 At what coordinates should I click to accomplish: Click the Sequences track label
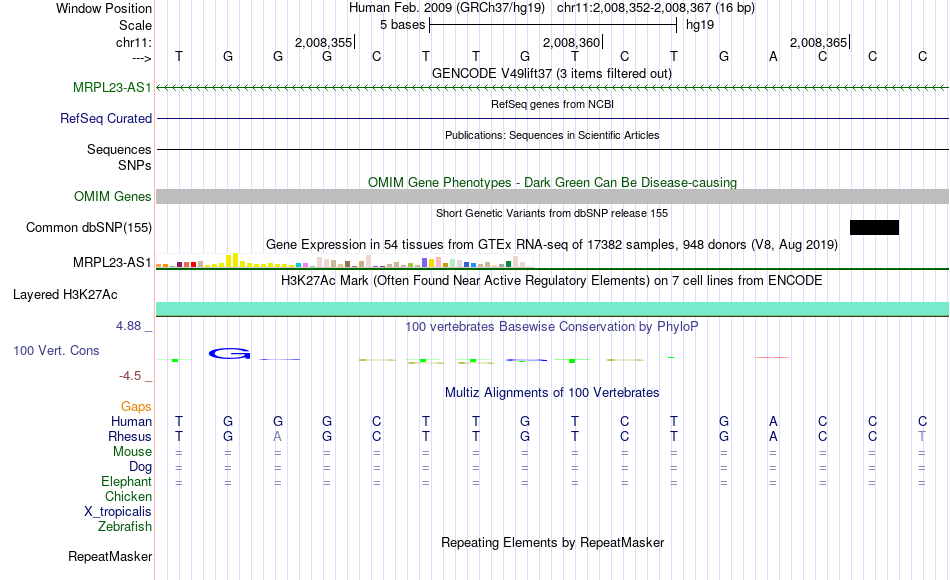click(119, 149)
